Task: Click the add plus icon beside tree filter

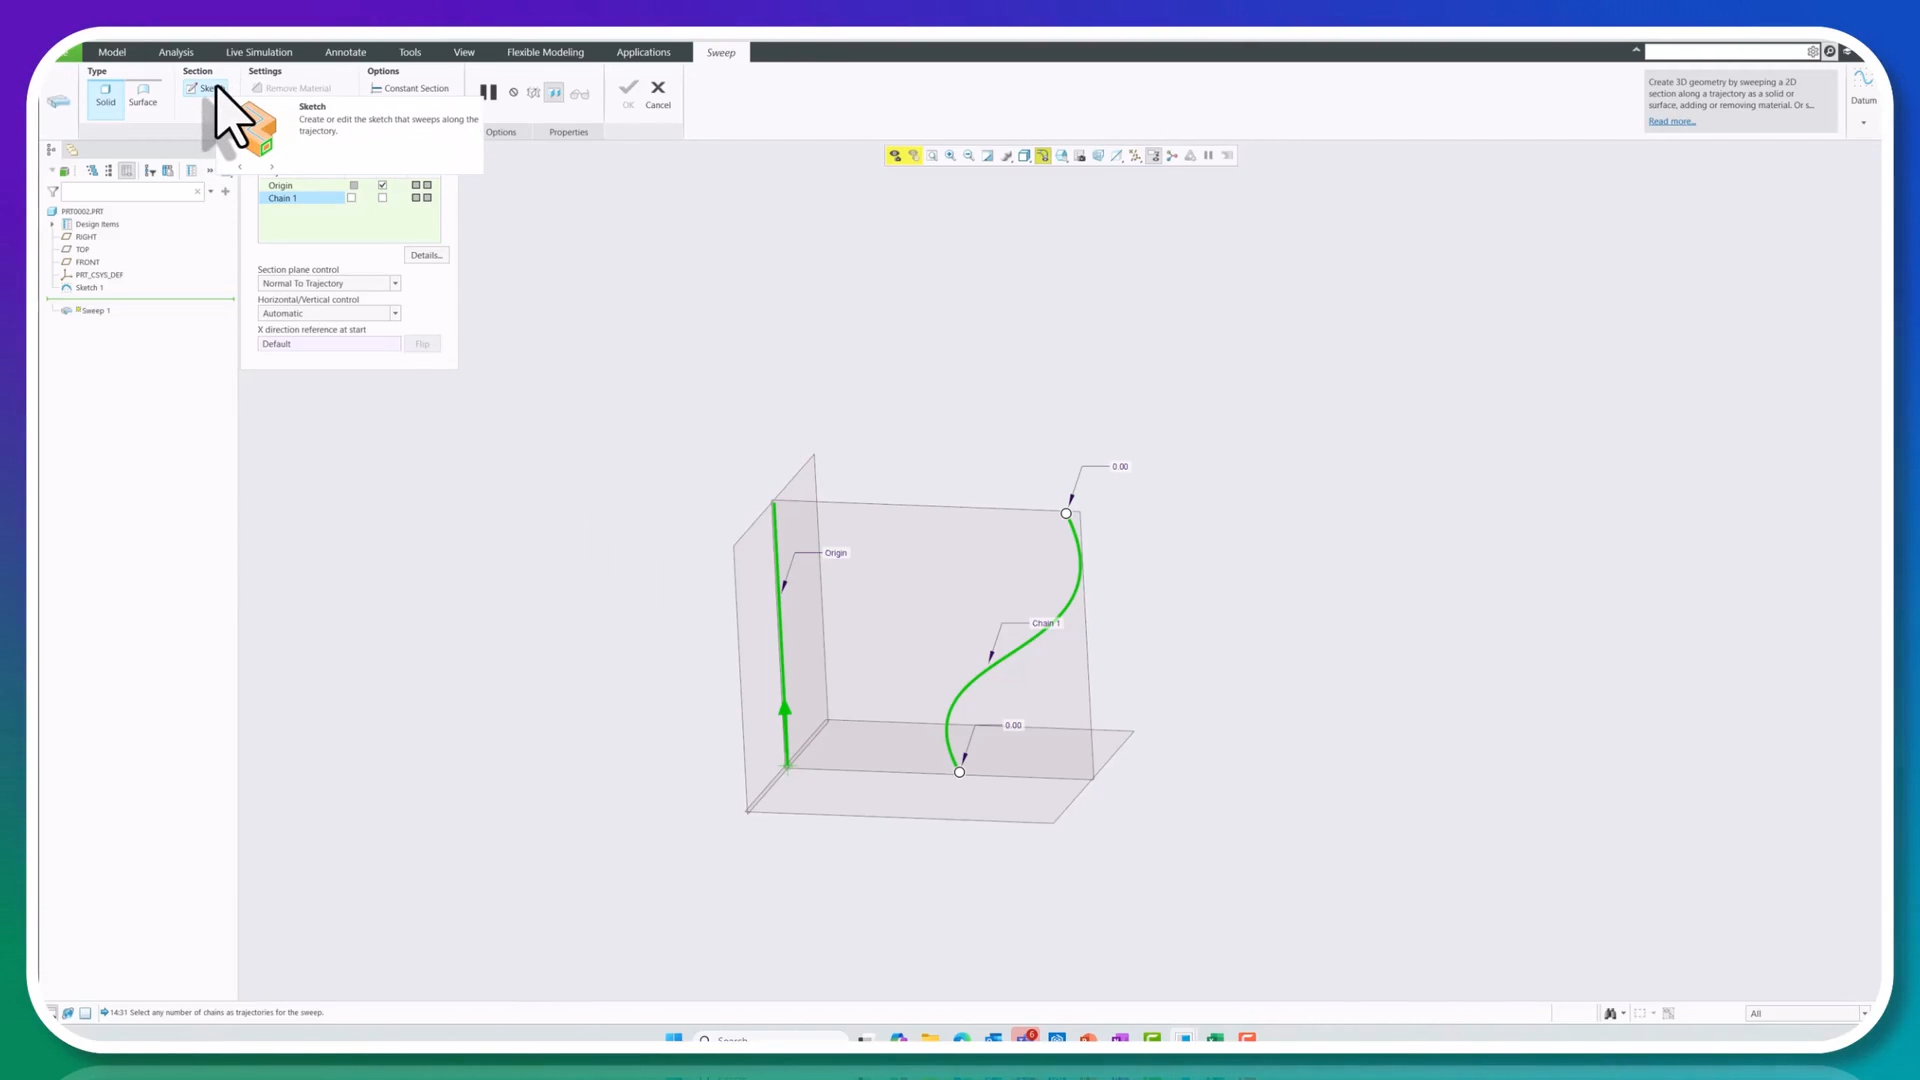Action: coord(226,191)
